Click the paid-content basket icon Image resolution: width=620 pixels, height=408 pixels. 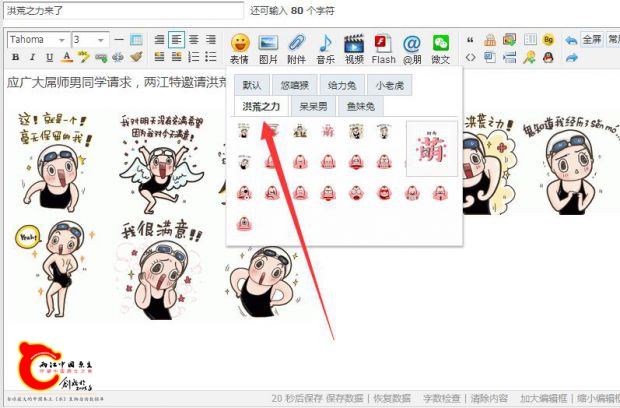490,40
